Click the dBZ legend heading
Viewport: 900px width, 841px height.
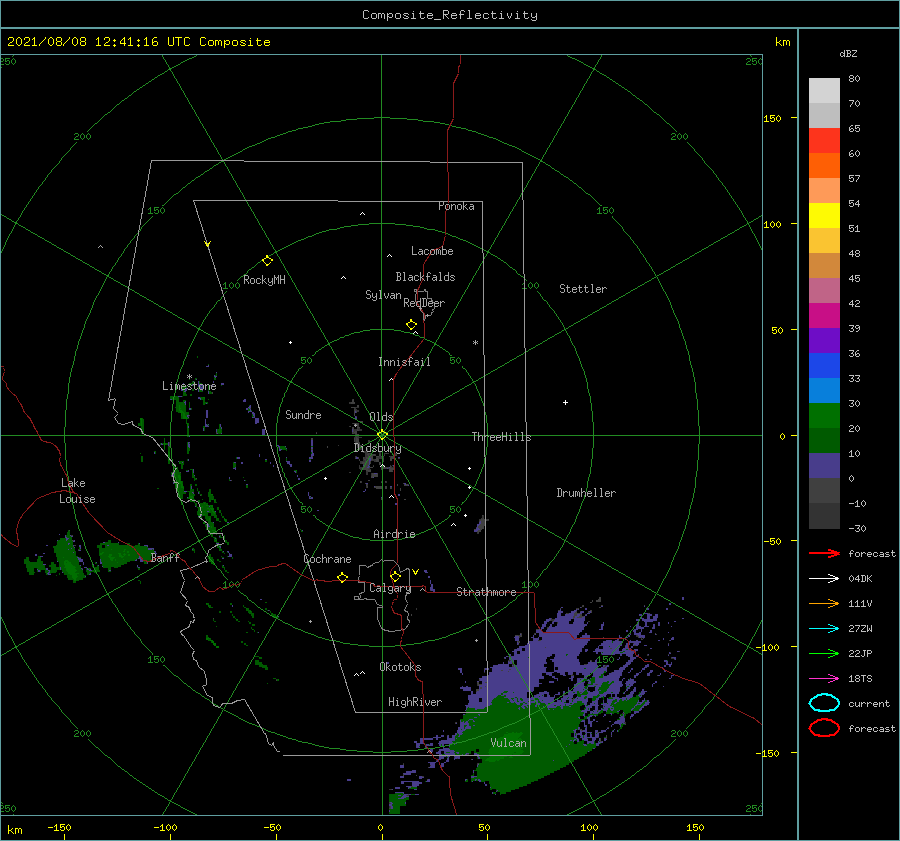(x=848, y=53)
